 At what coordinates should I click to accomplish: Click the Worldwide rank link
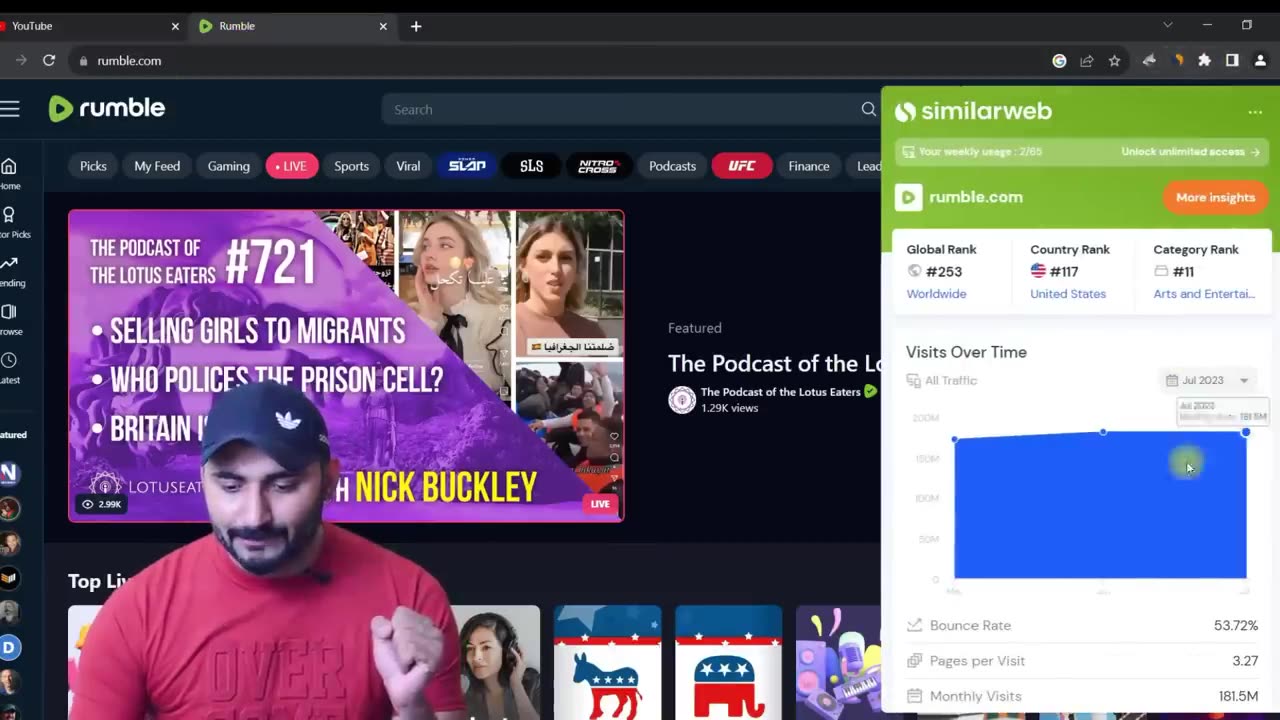point(936,294)
